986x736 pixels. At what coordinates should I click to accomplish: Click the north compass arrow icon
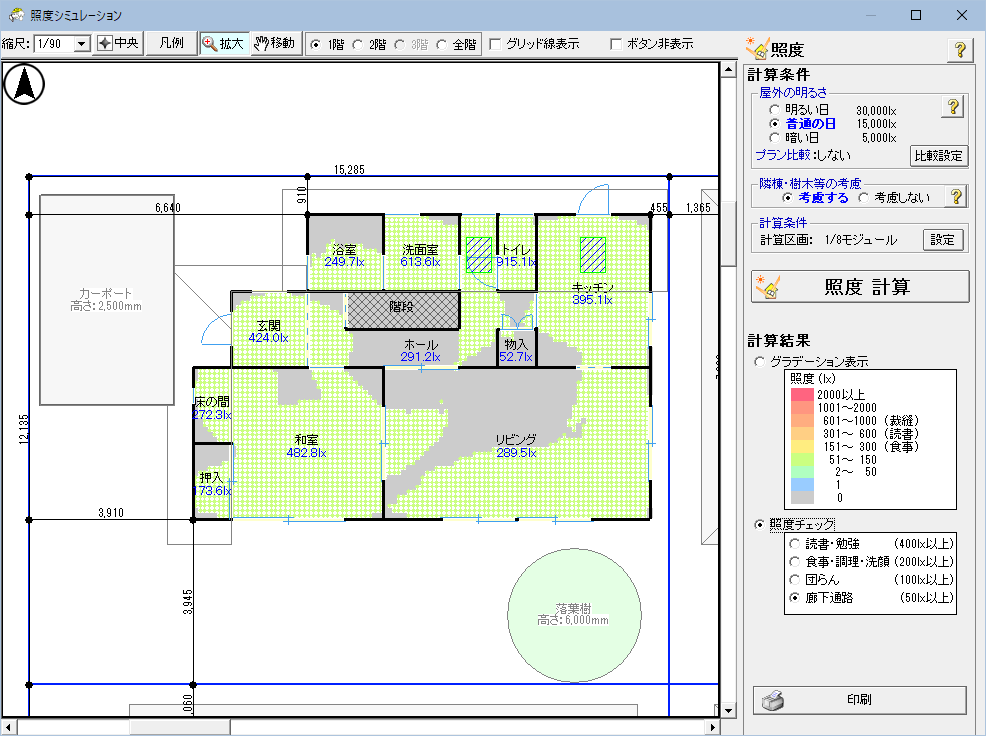(x=24, y=84)
